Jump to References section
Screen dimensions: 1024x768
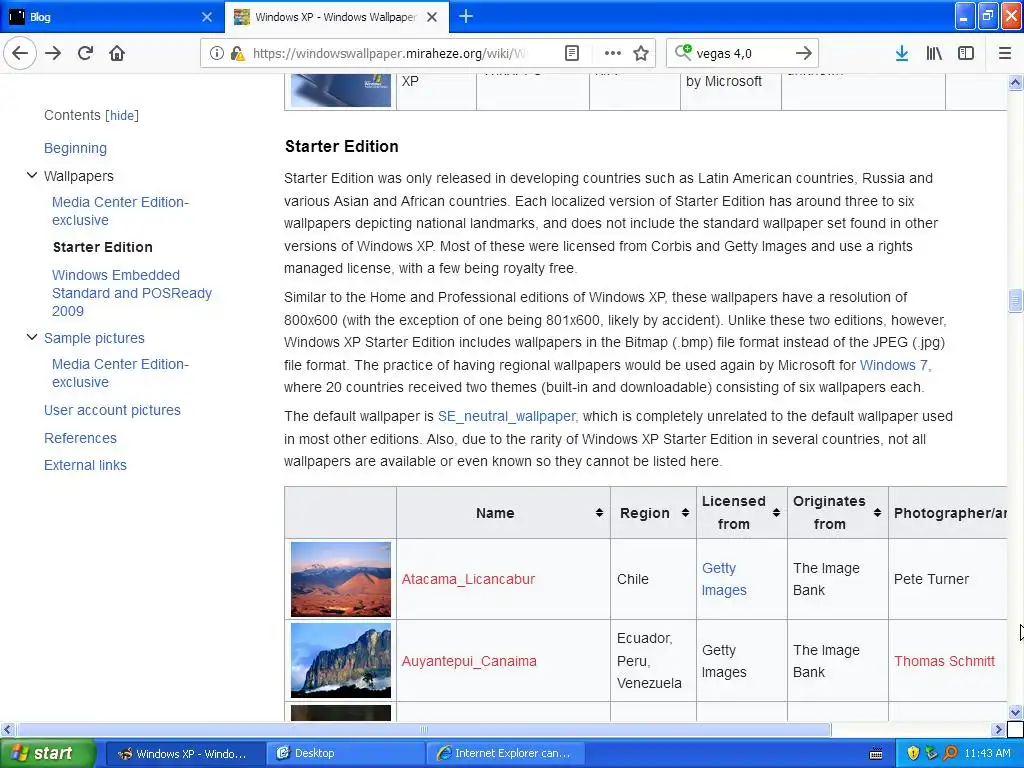[x=80, y=438]
